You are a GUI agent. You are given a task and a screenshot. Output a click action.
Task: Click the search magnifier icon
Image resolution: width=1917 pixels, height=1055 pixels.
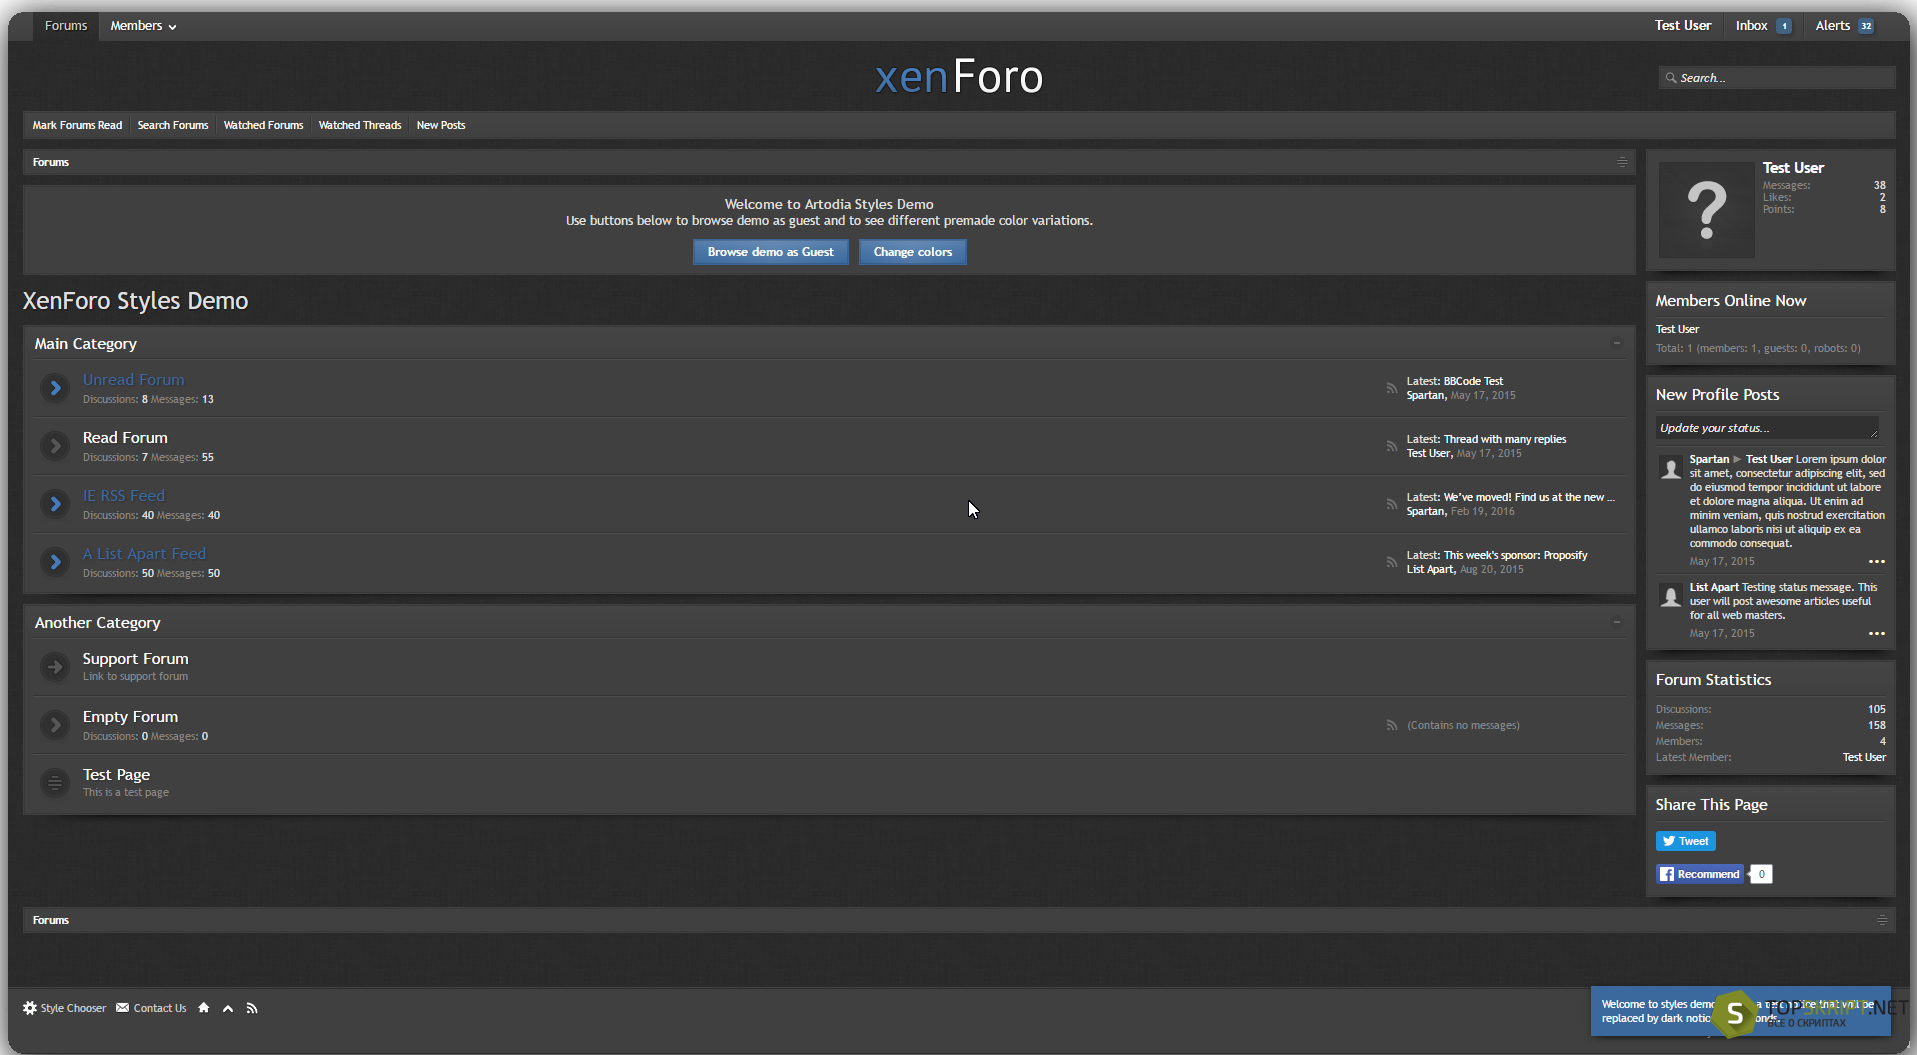pos(1671,78)
